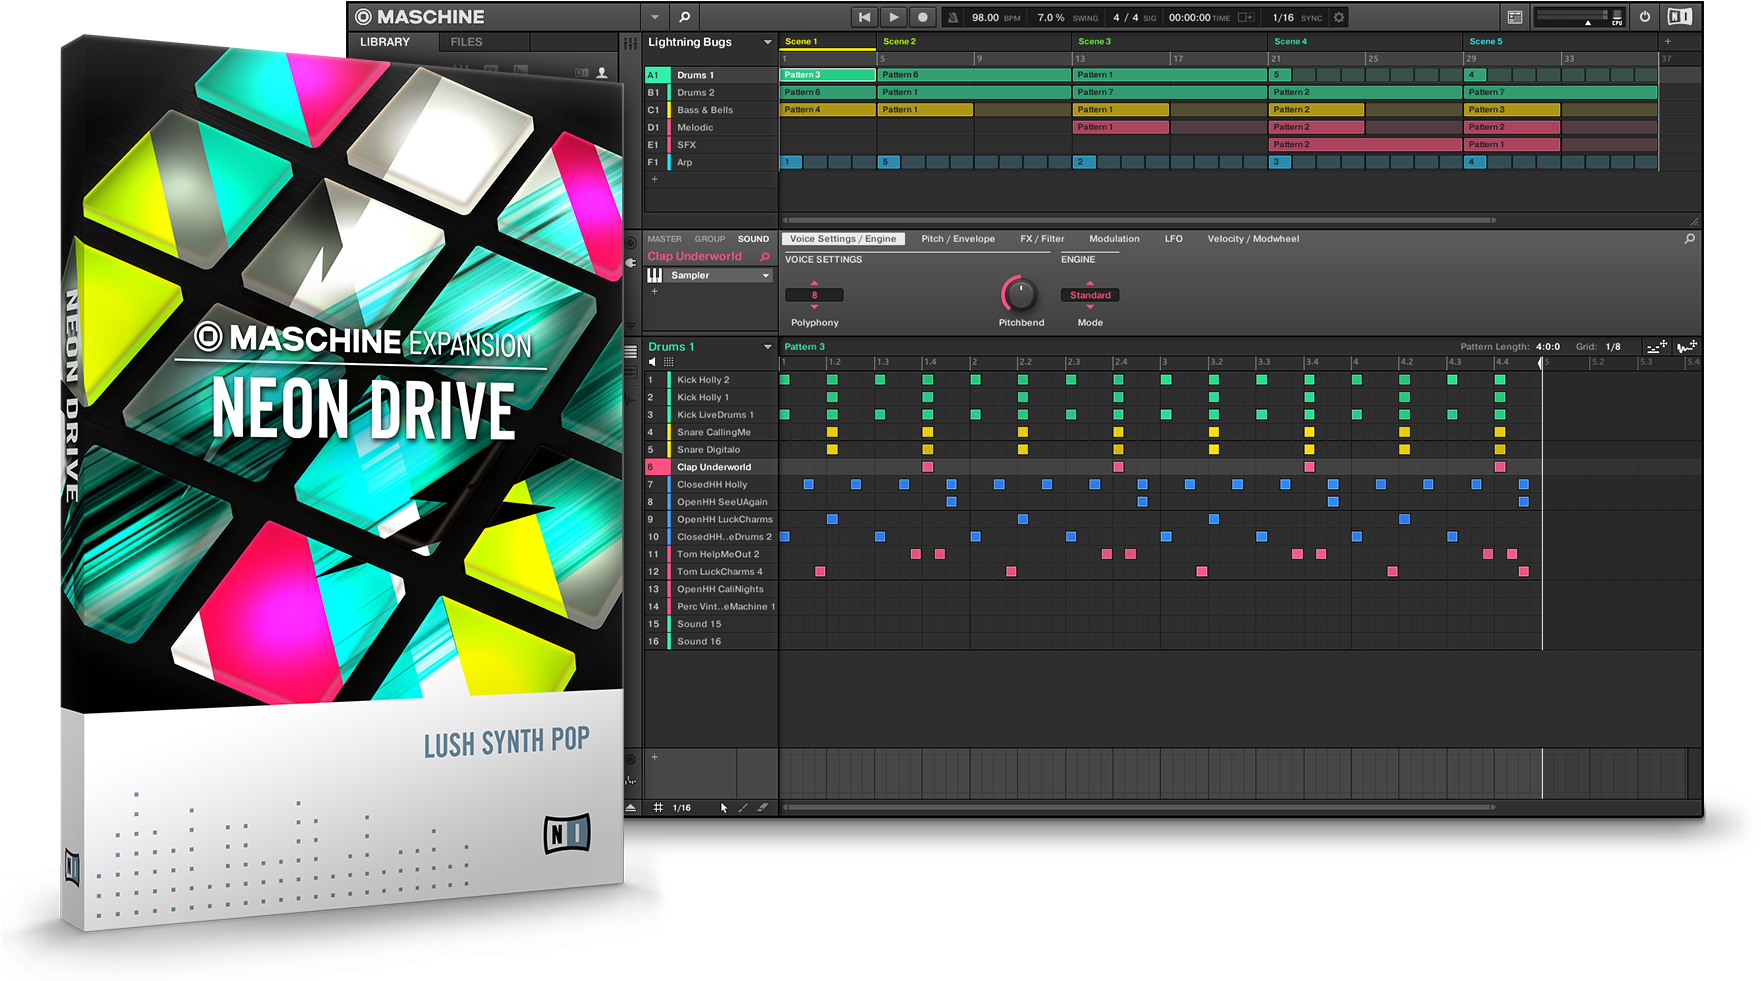Open the control area search magnifier at right
Image resolution: width=1761 pixels, height=981 pixels.
point(1690,239)
